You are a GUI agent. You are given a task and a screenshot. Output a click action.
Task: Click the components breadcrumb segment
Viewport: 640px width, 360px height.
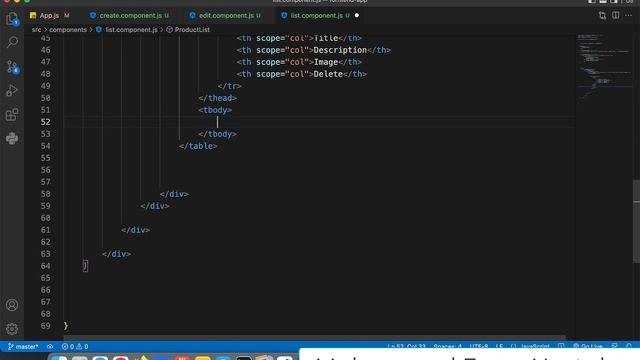[68, 30]
